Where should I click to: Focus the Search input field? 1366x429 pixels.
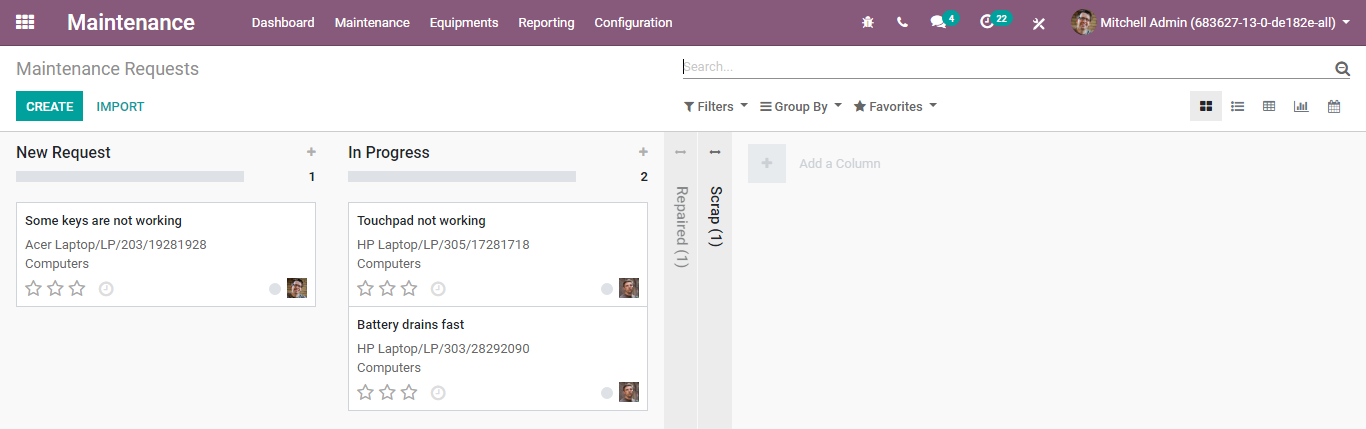coord(1007,67)
